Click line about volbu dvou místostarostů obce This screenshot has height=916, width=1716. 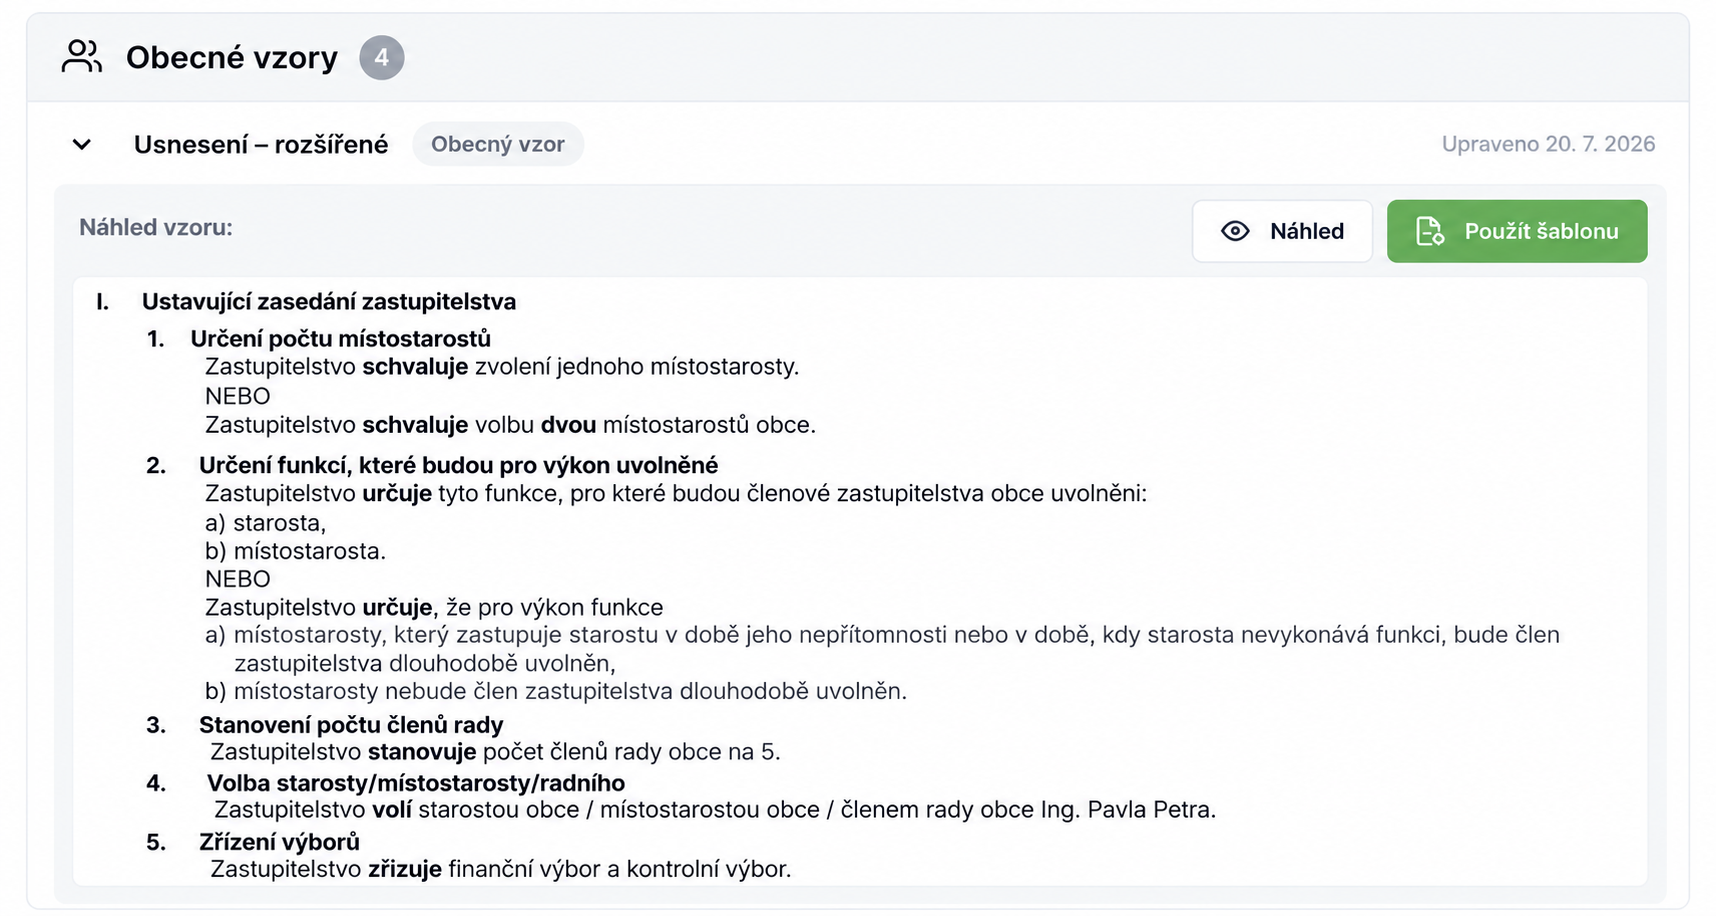pyautogui.click(x=510, y=425)
